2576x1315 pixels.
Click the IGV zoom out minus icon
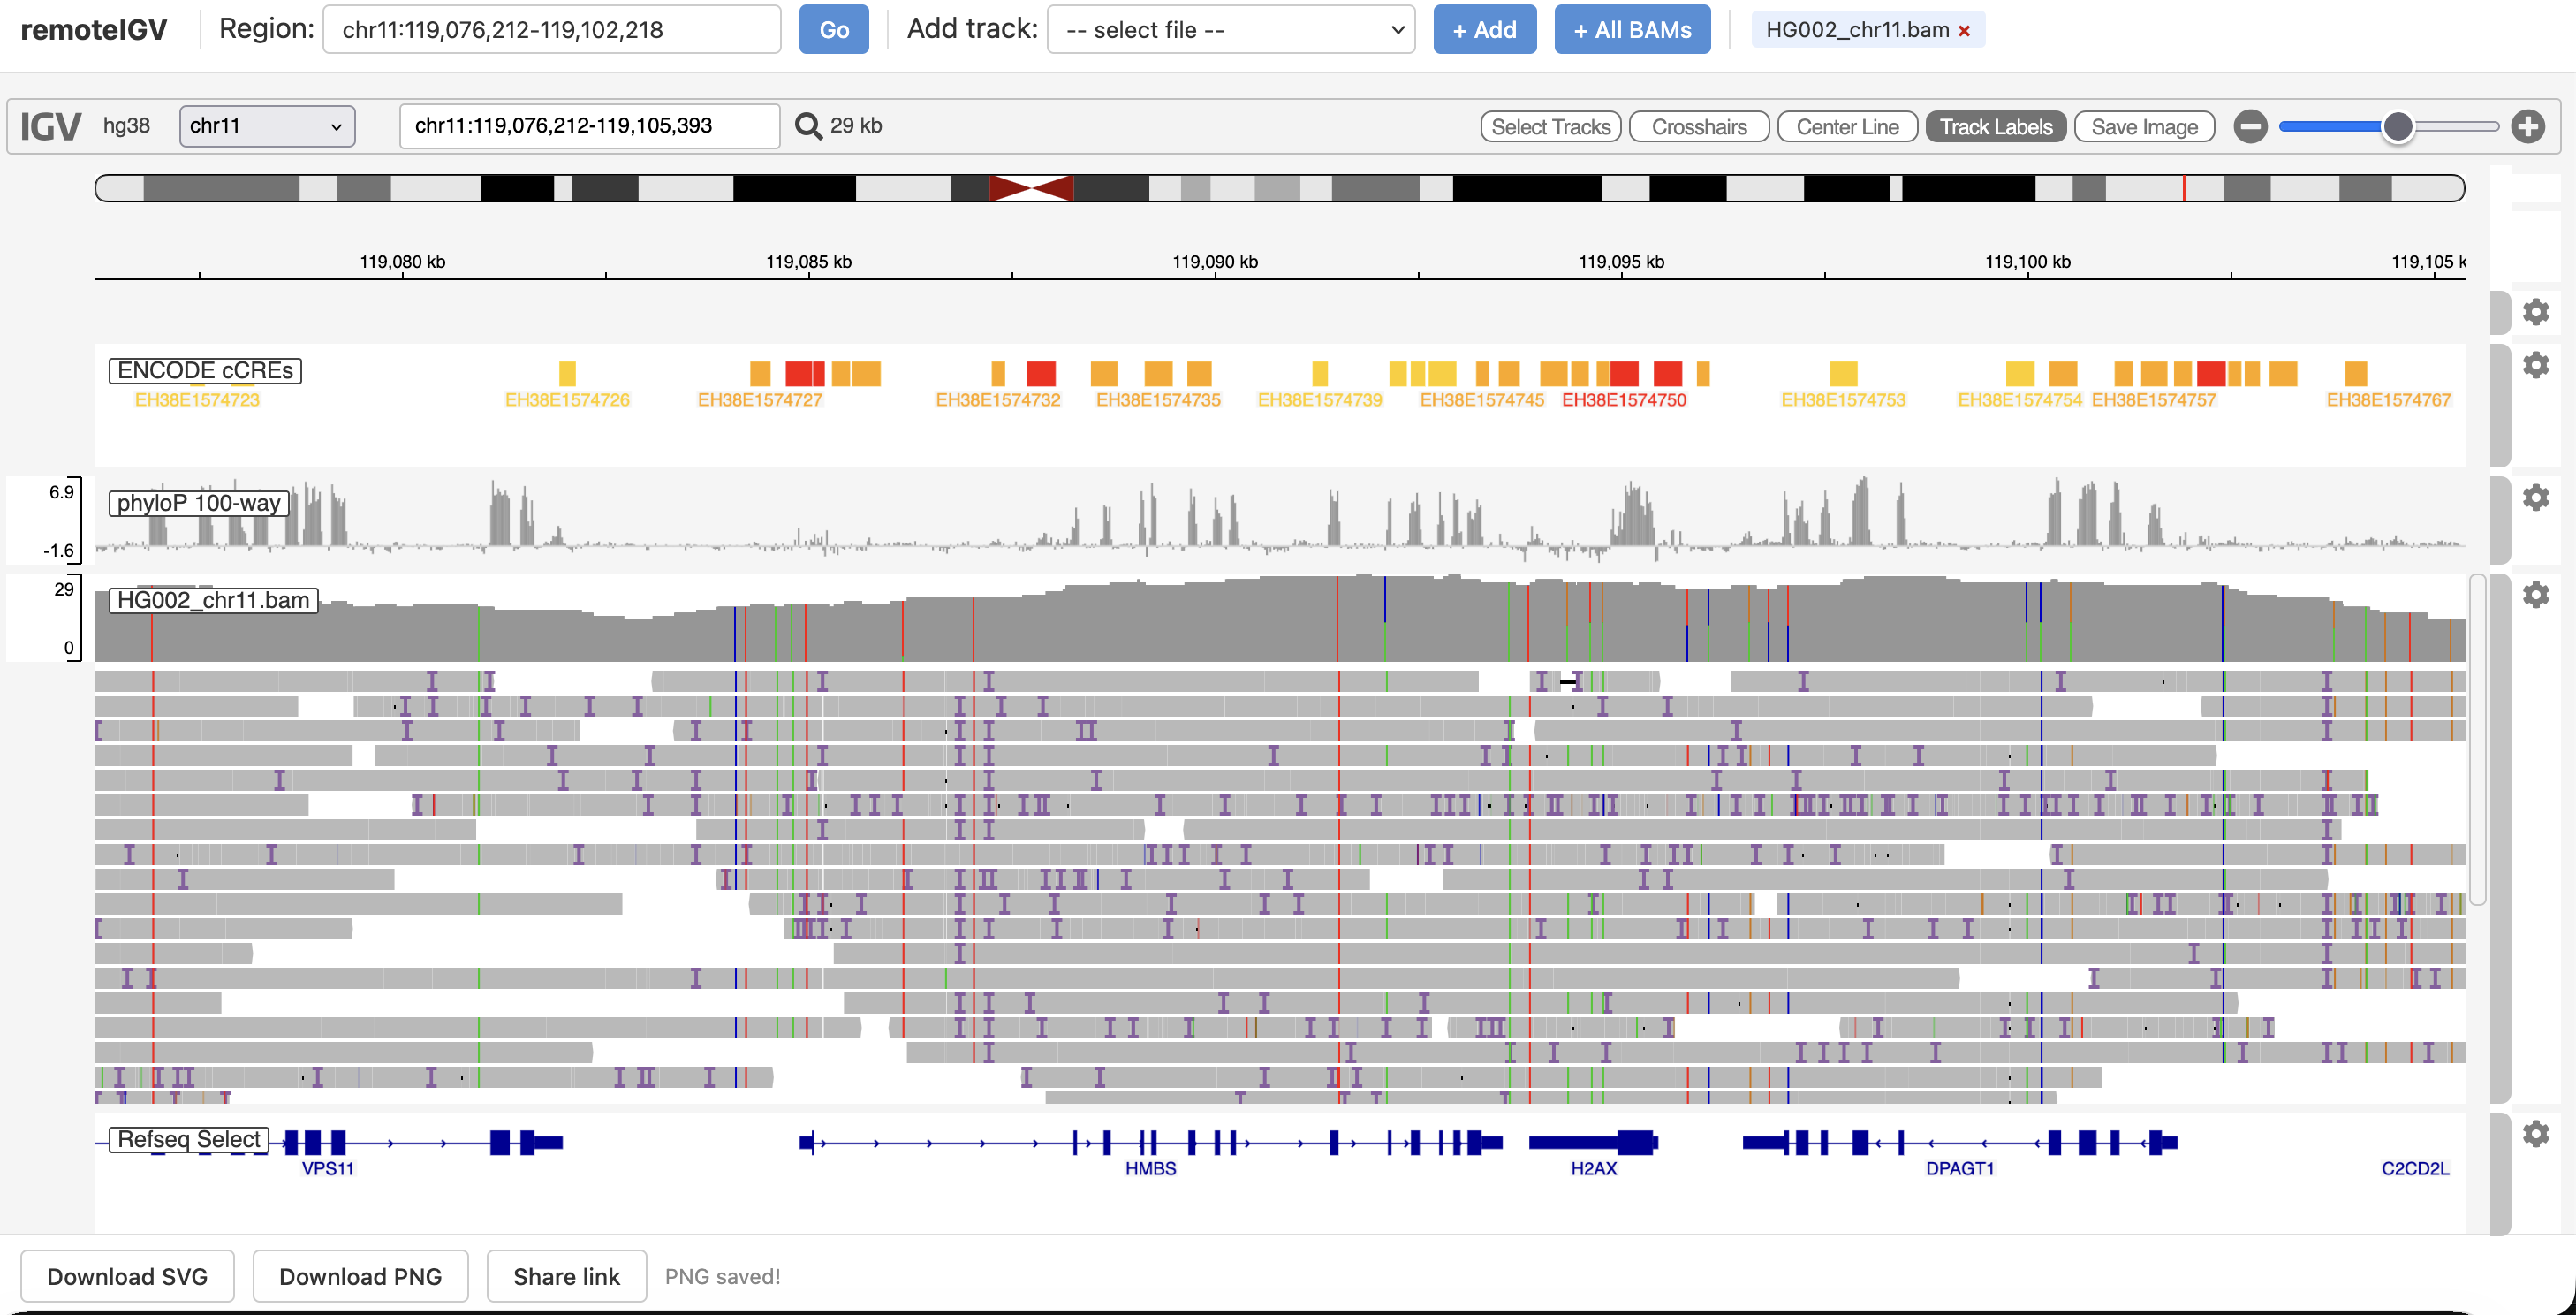(x=2250, y=127)
